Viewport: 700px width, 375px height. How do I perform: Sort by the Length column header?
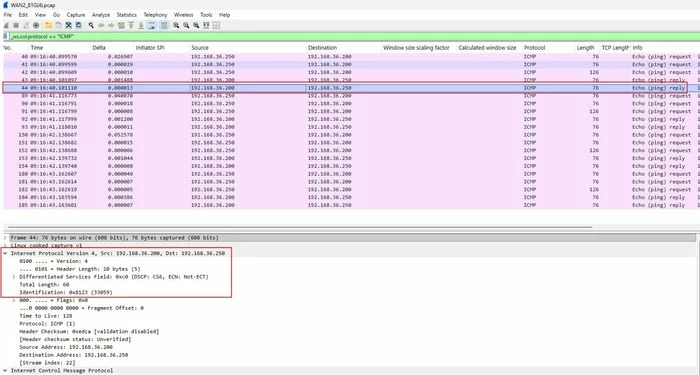585,48
